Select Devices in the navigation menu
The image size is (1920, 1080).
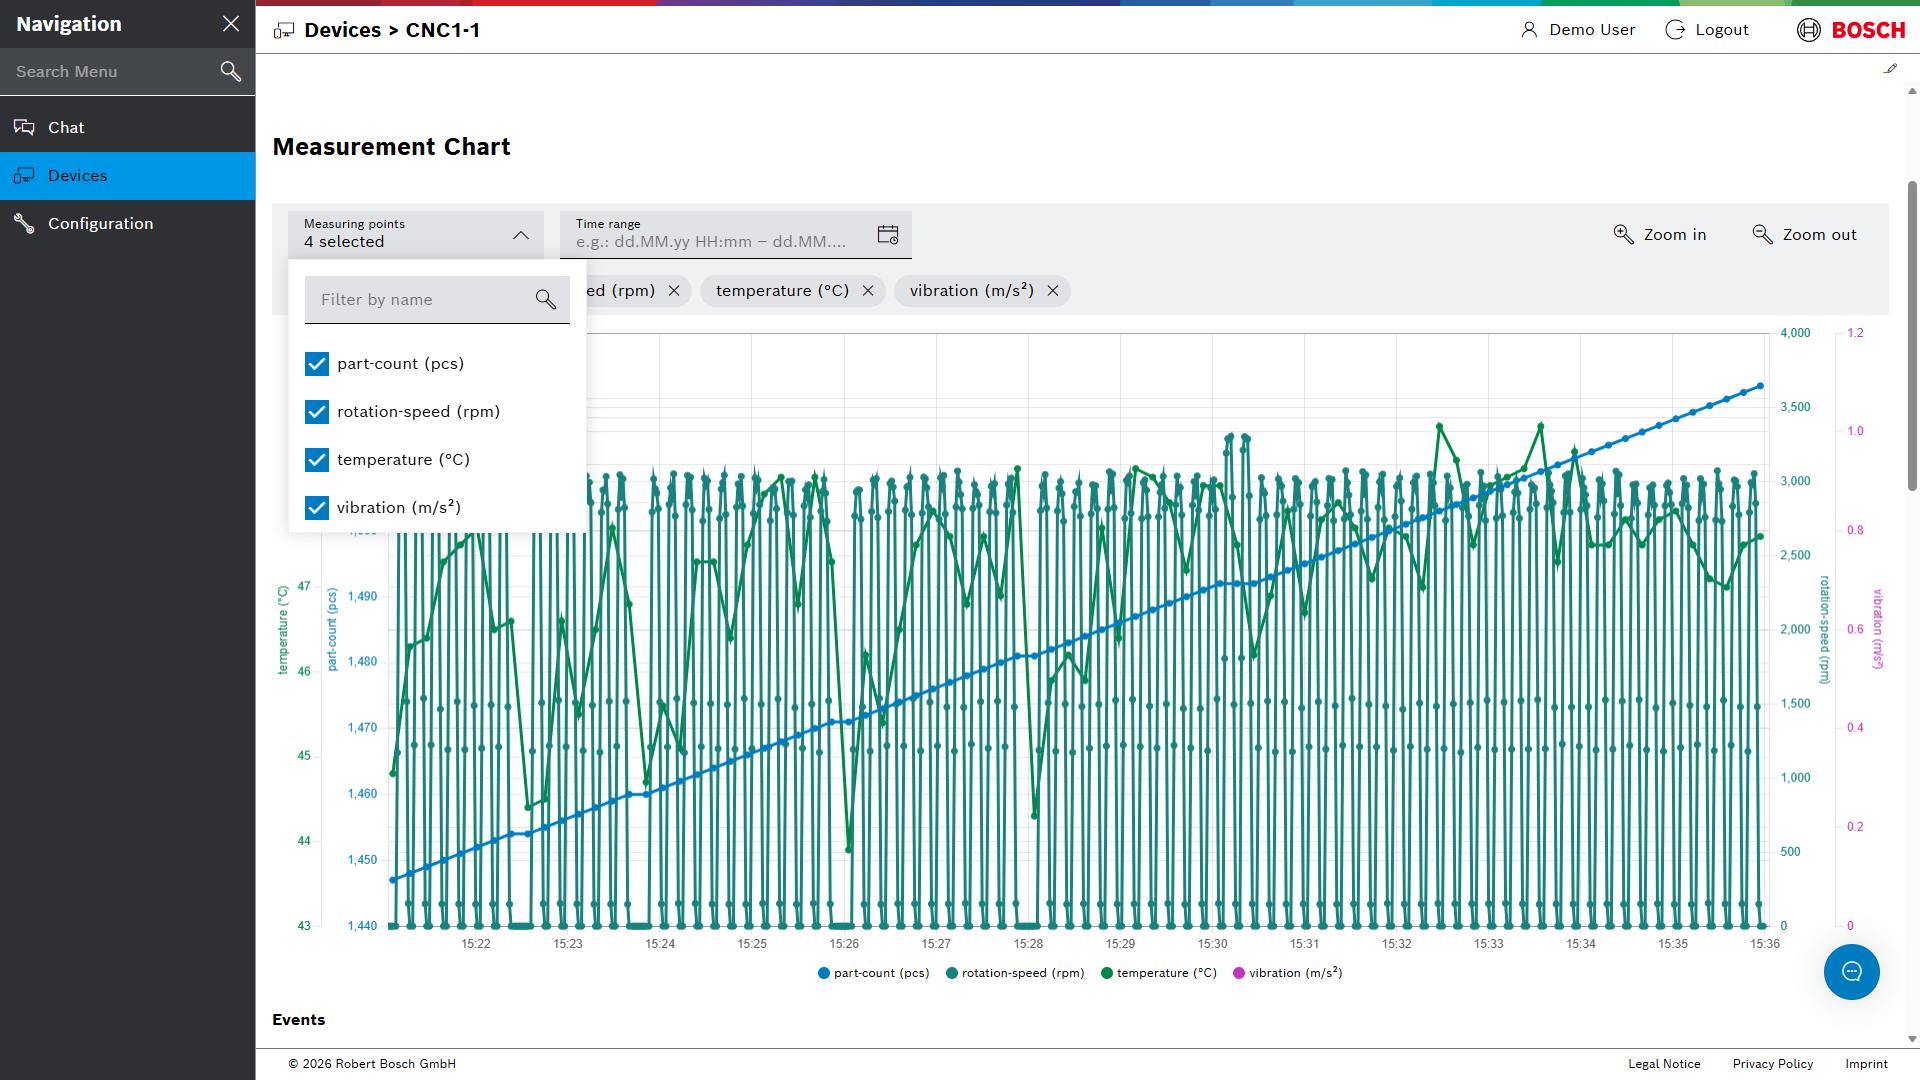[x=128, y=175]
